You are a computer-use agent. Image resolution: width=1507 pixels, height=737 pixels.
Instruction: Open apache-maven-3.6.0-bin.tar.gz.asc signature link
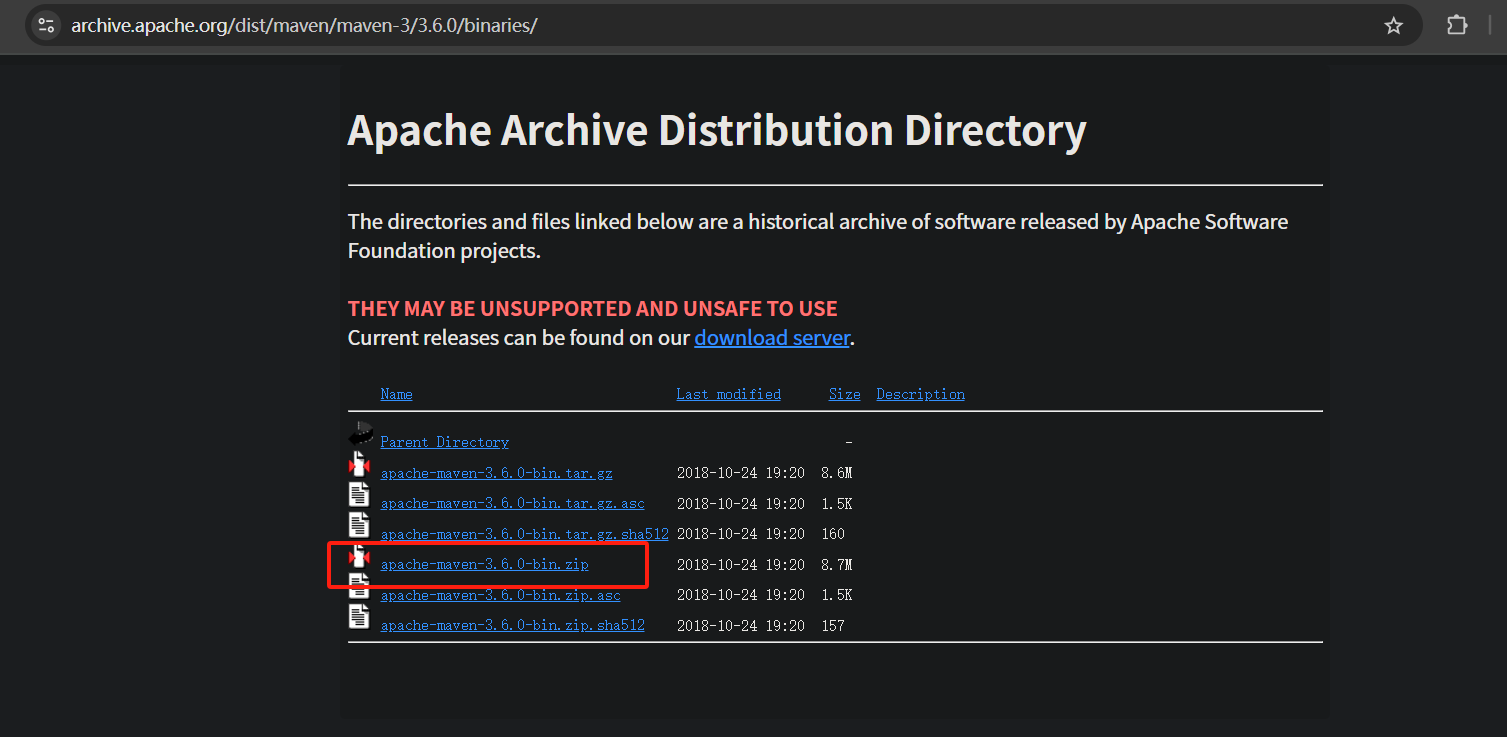(512, 504)
